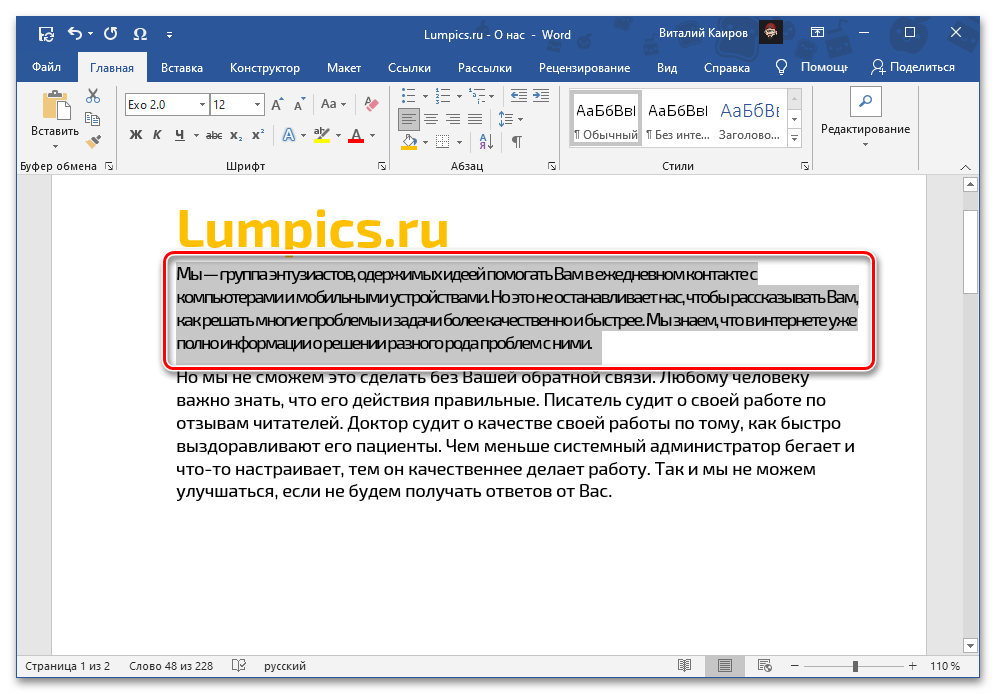
Task: Click the Copy icon
Action: (x=93, y=119)
